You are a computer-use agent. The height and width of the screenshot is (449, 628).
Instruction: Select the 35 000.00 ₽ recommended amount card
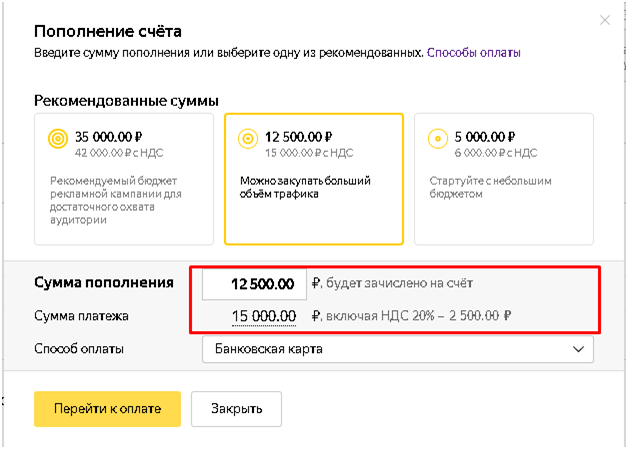tap(124, 179)
